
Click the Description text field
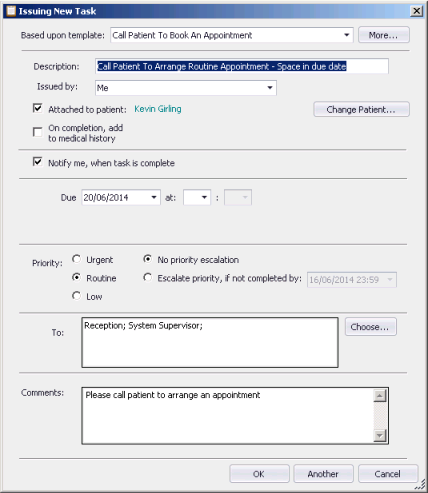(x=242, y=66)
